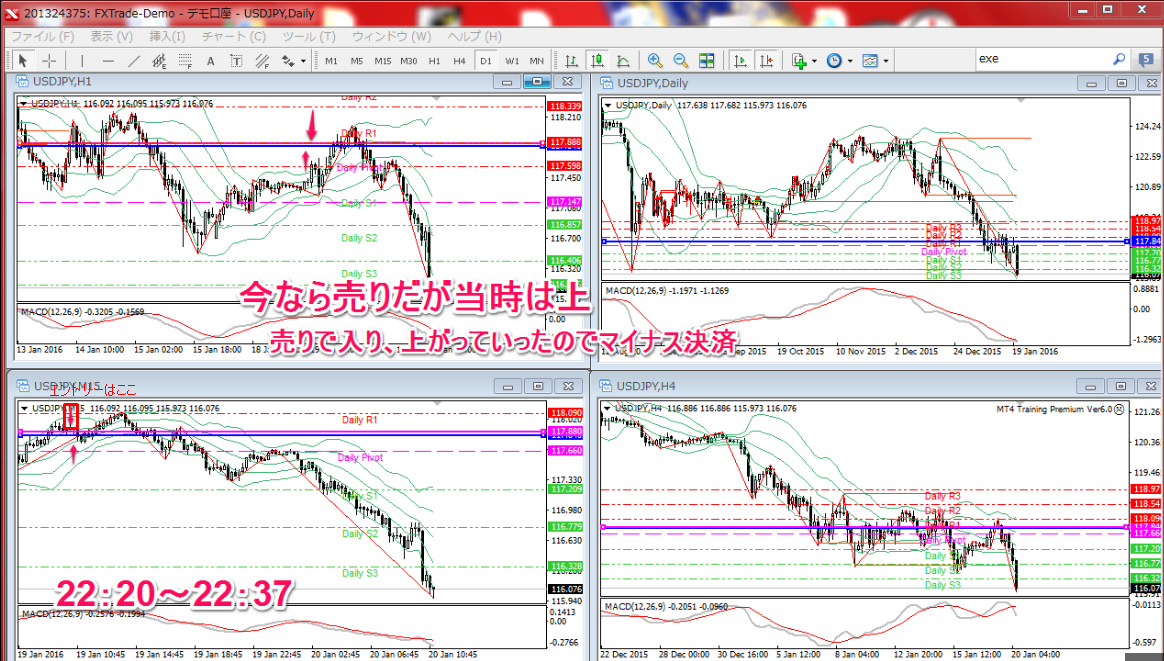This screenshot has width=1164, height=661.
Task: Choose the Fibonacci retracement tool
Action: click(185, 60)
